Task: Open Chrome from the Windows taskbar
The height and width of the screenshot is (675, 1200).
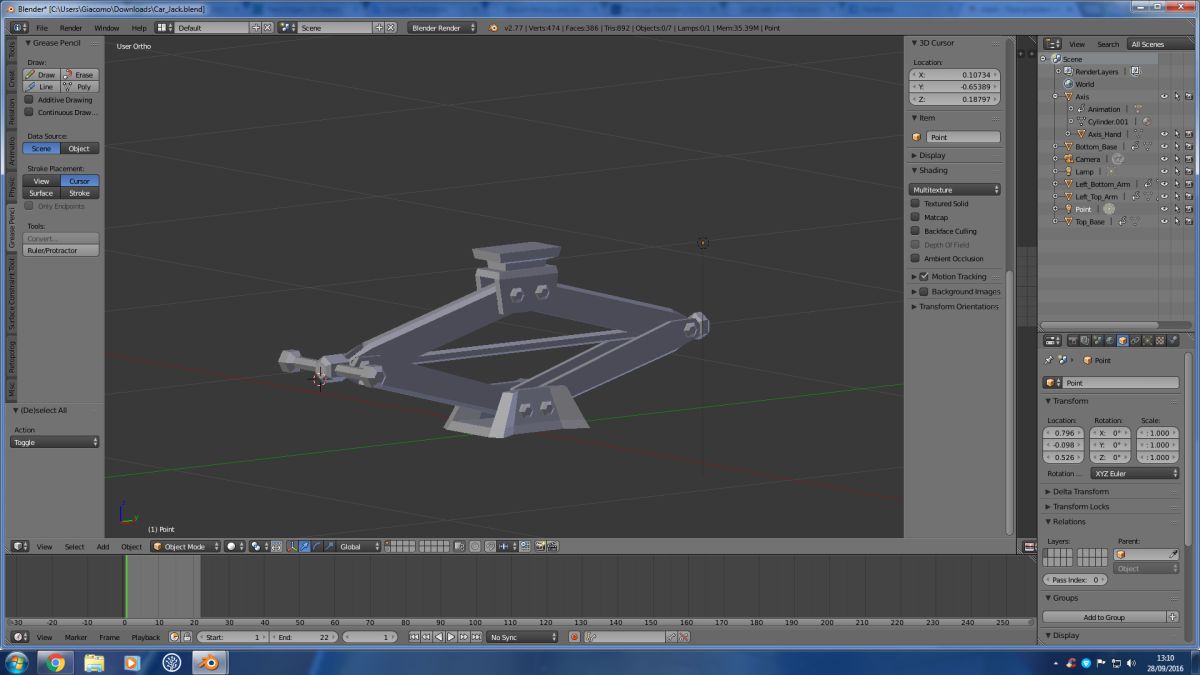Action: 55,662
